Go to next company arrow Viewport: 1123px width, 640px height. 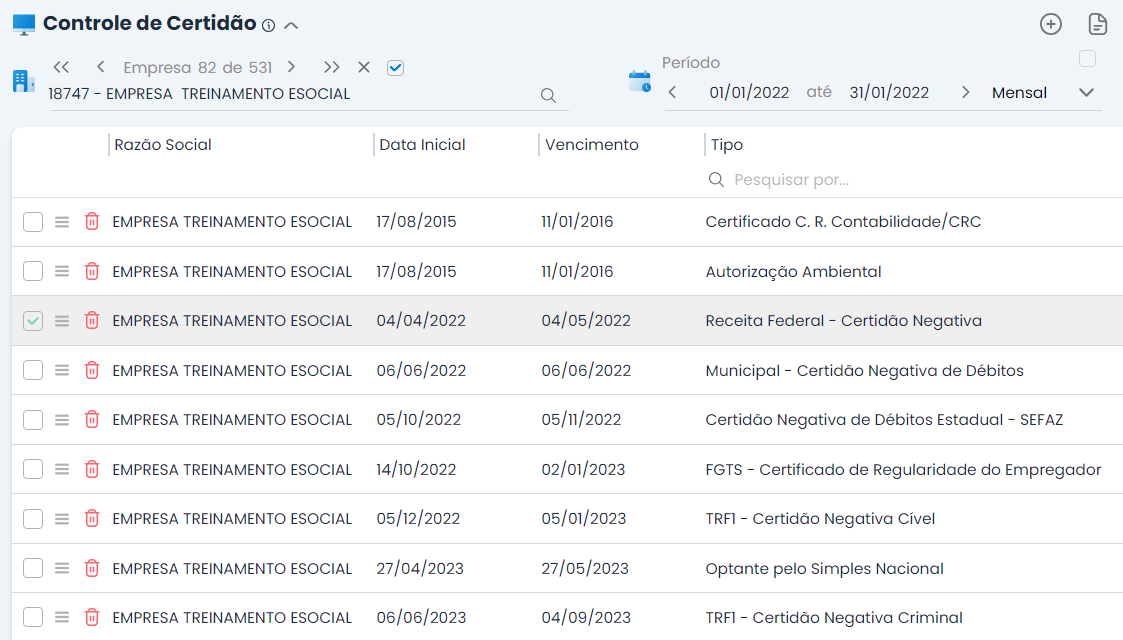[x=291, y=67]
